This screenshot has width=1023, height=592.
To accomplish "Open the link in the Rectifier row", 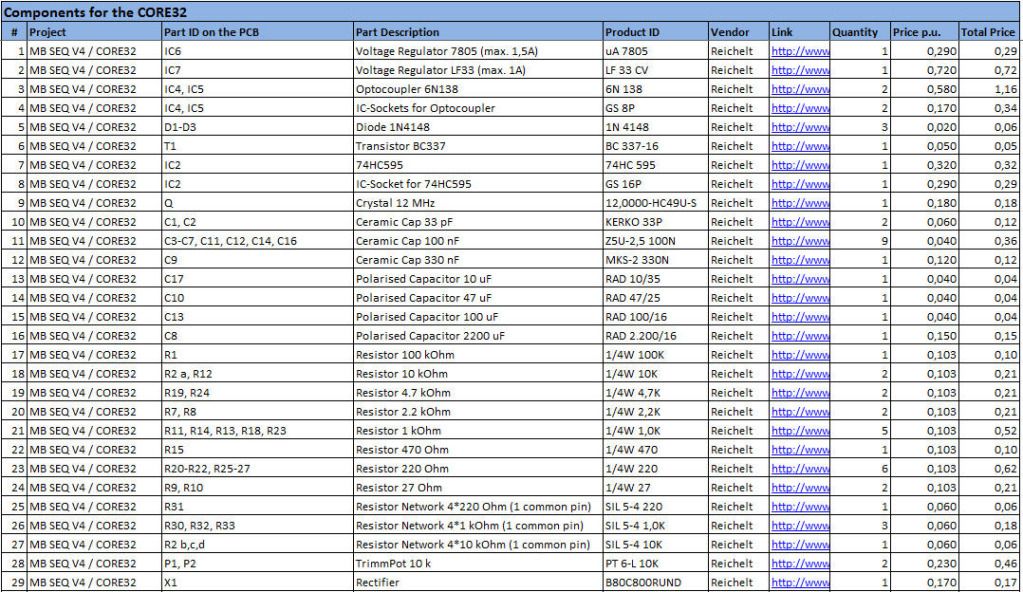I will coord(800,582).
